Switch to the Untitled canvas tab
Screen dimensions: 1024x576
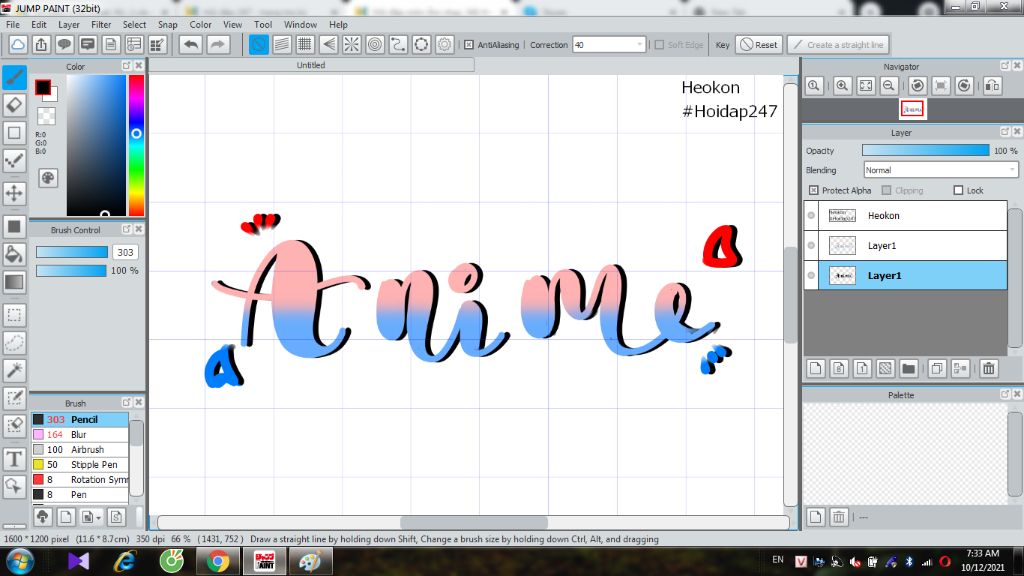coord(311,65)
